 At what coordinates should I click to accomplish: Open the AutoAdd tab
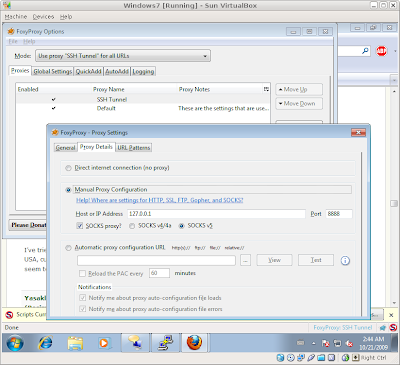coord(117,71)
